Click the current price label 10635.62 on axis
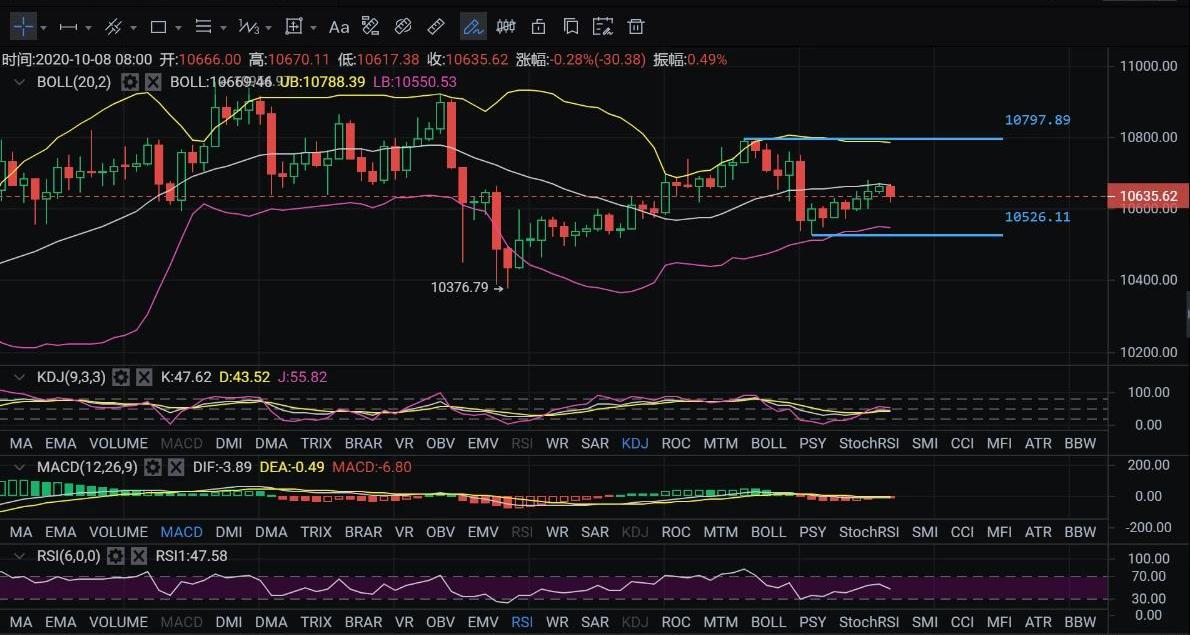Viewport: 1190px width, 635px height. coord(1148,196)
